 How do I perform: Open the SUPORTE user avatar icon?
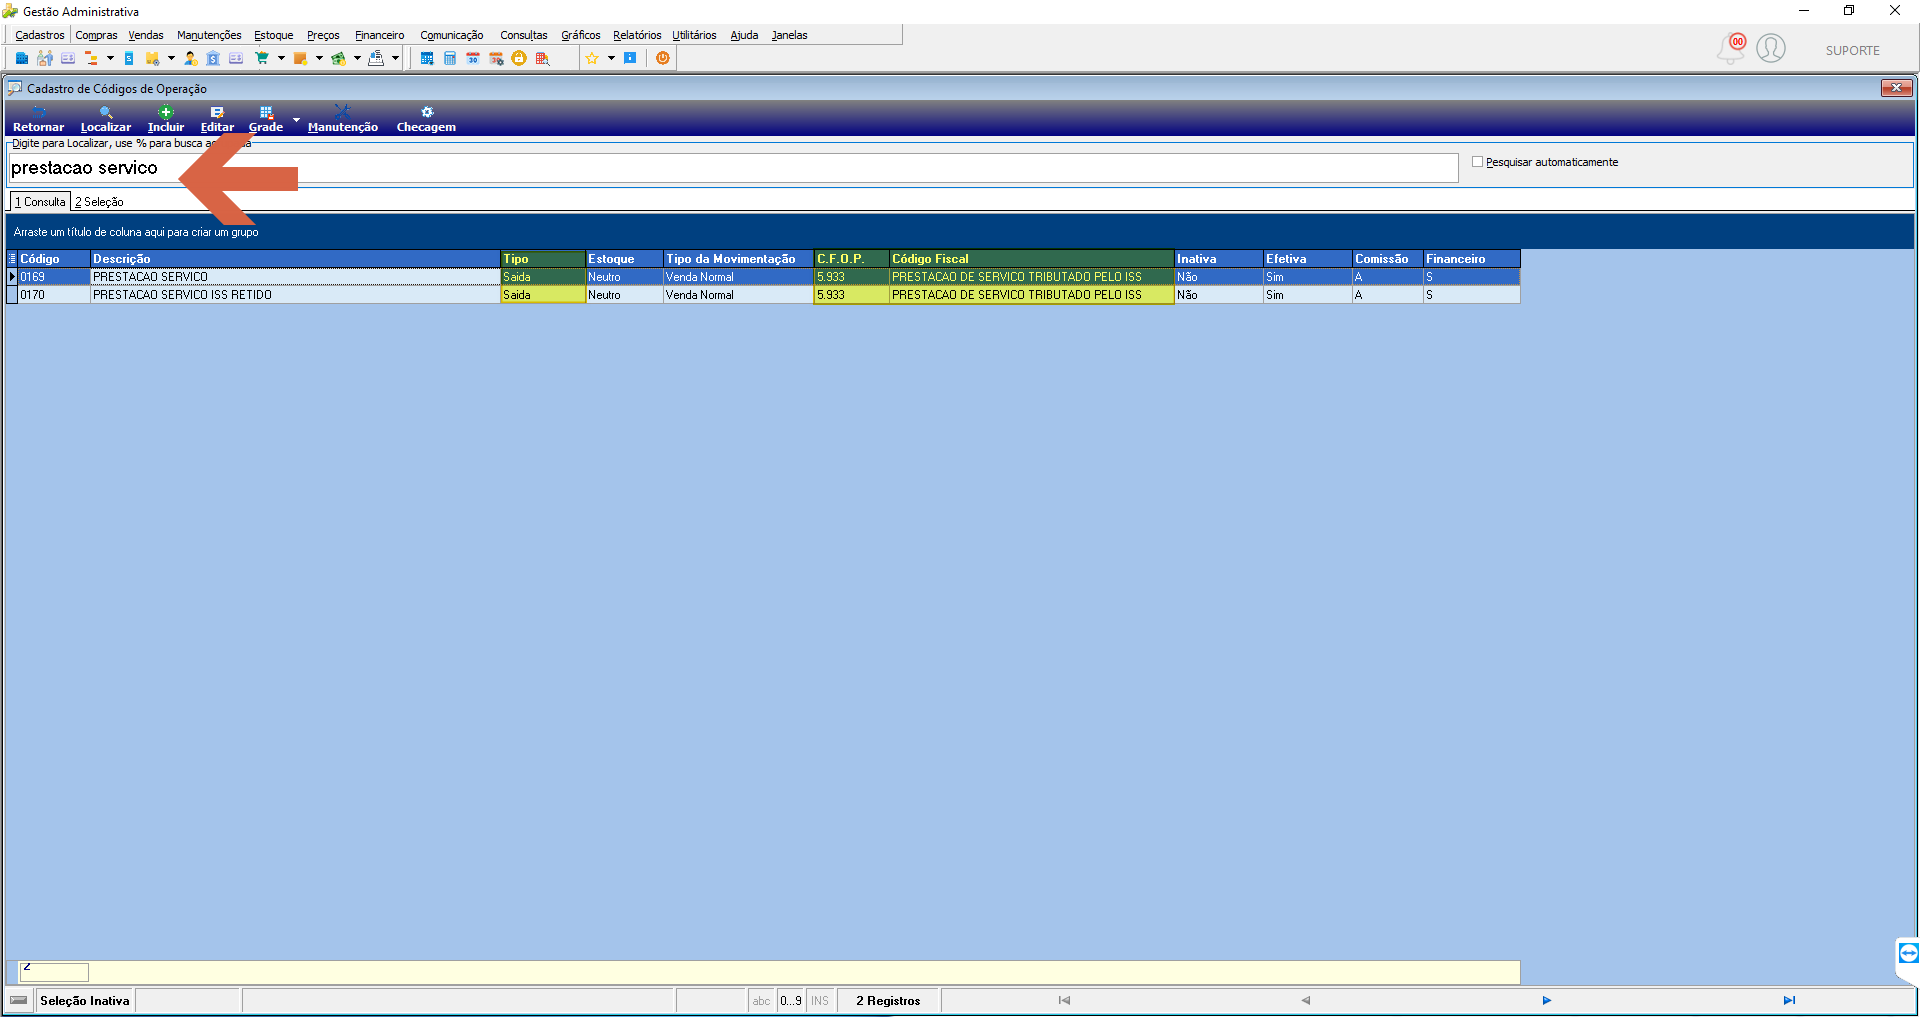[1771, 48]
